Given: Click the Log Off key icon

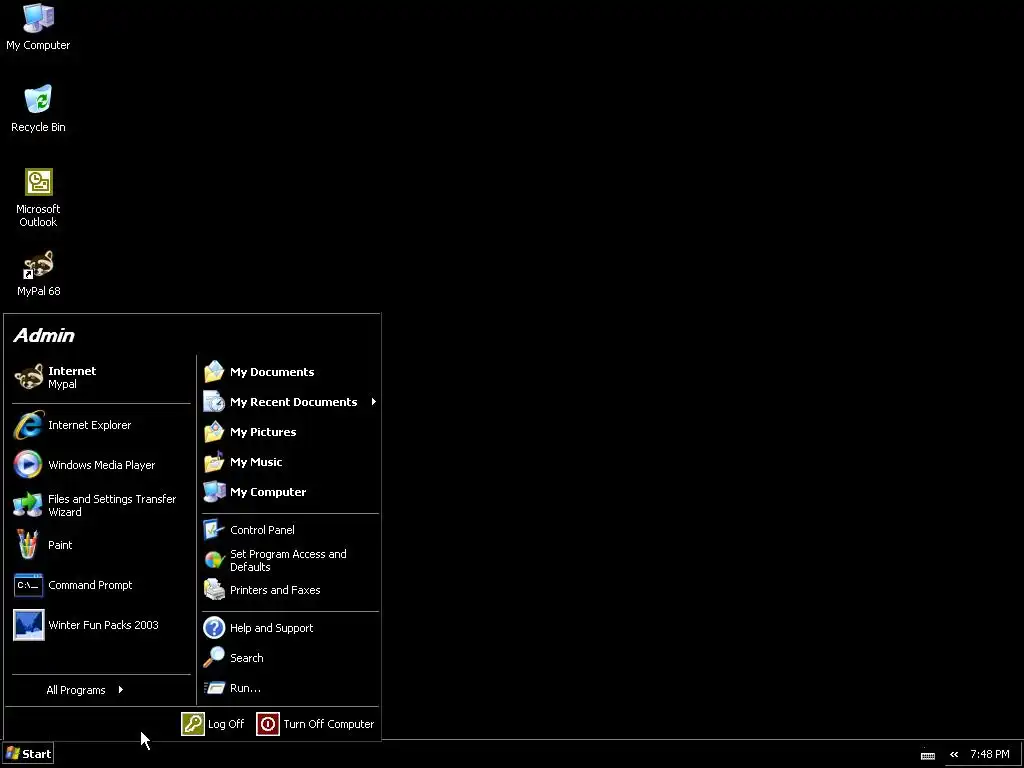Looking at the screenshot, I should point(193,724).
